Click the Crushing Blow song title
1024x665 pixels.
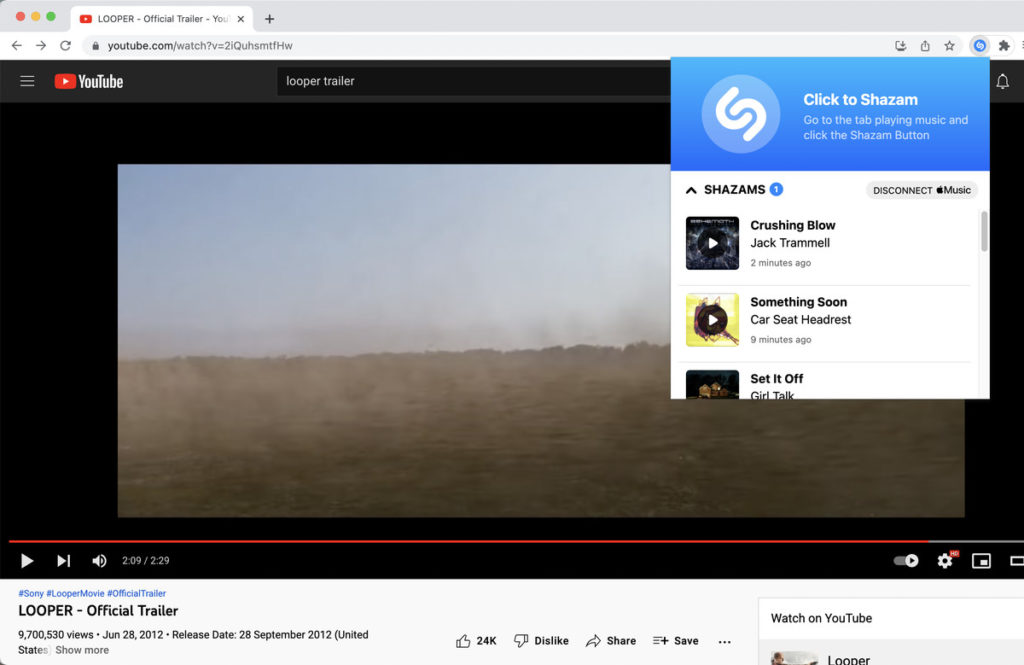coord(793,225)
